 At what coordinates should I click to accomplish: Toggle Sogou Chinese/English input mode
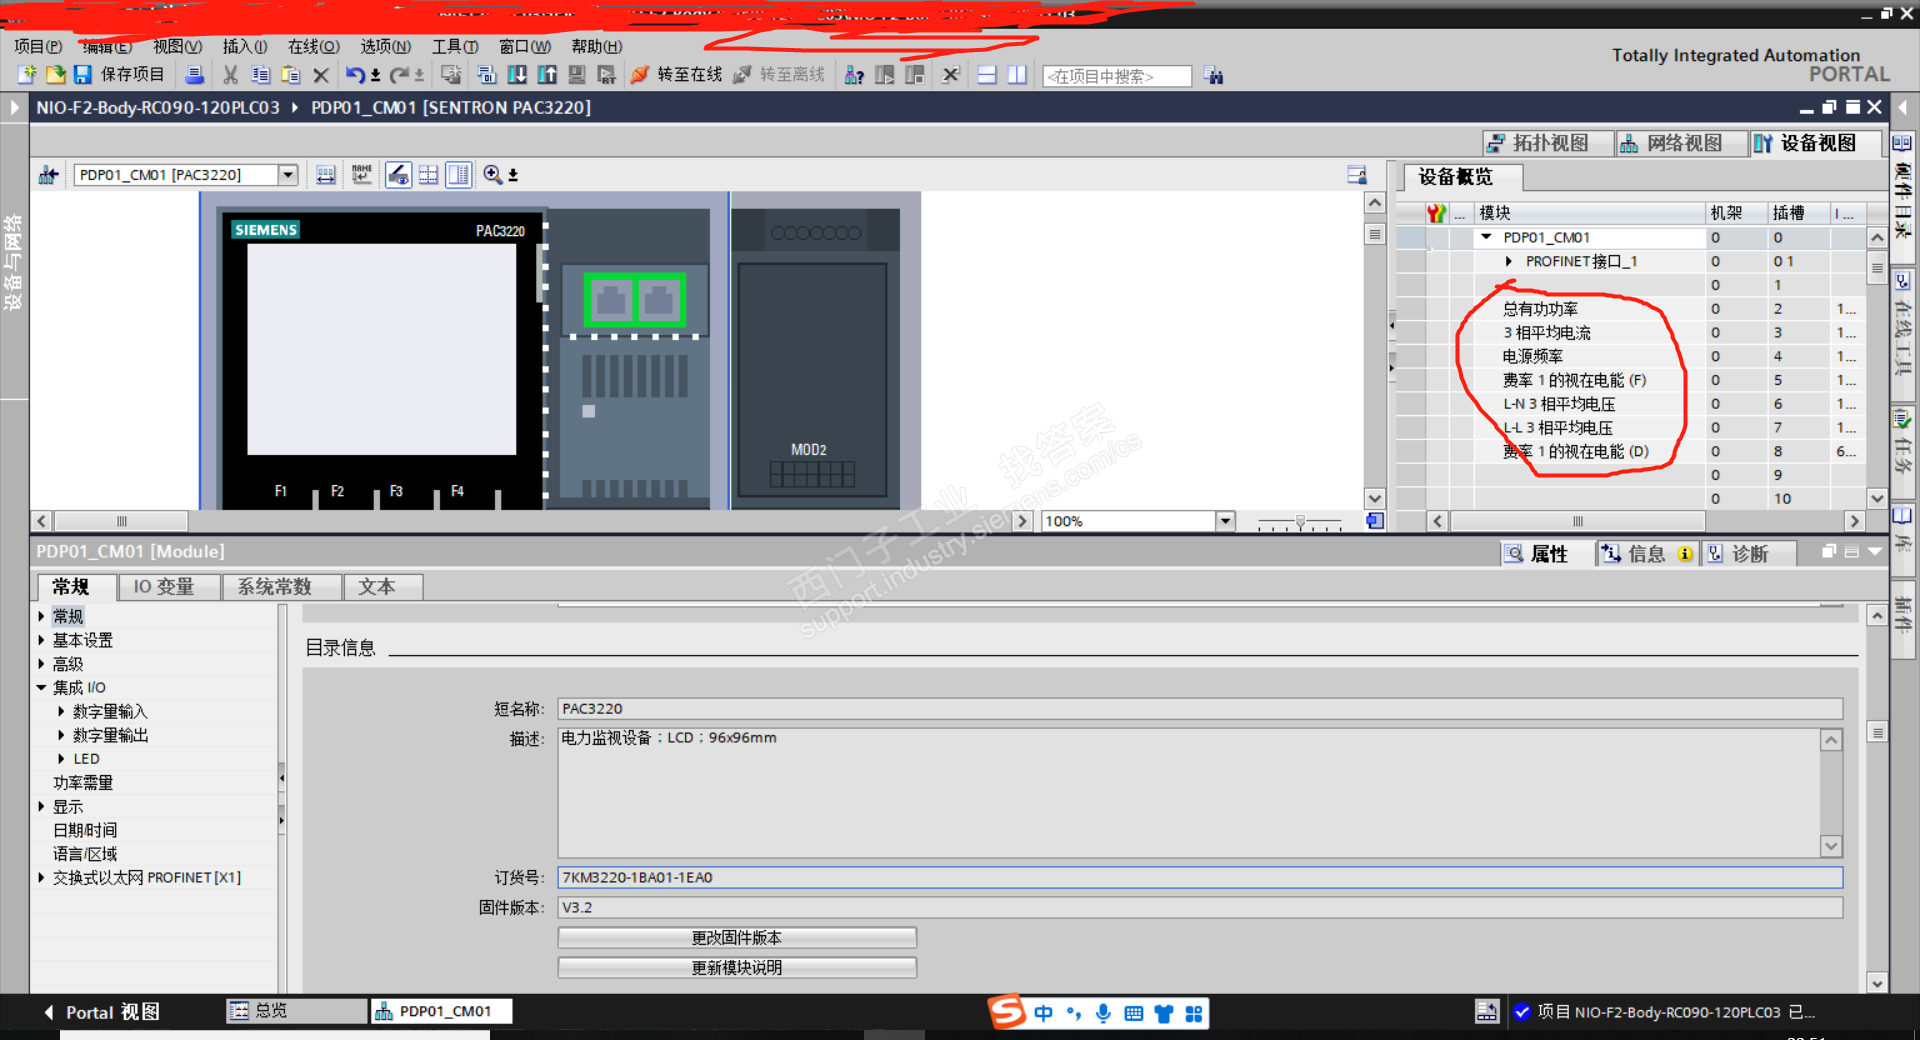click(x=1043, y=1013)
